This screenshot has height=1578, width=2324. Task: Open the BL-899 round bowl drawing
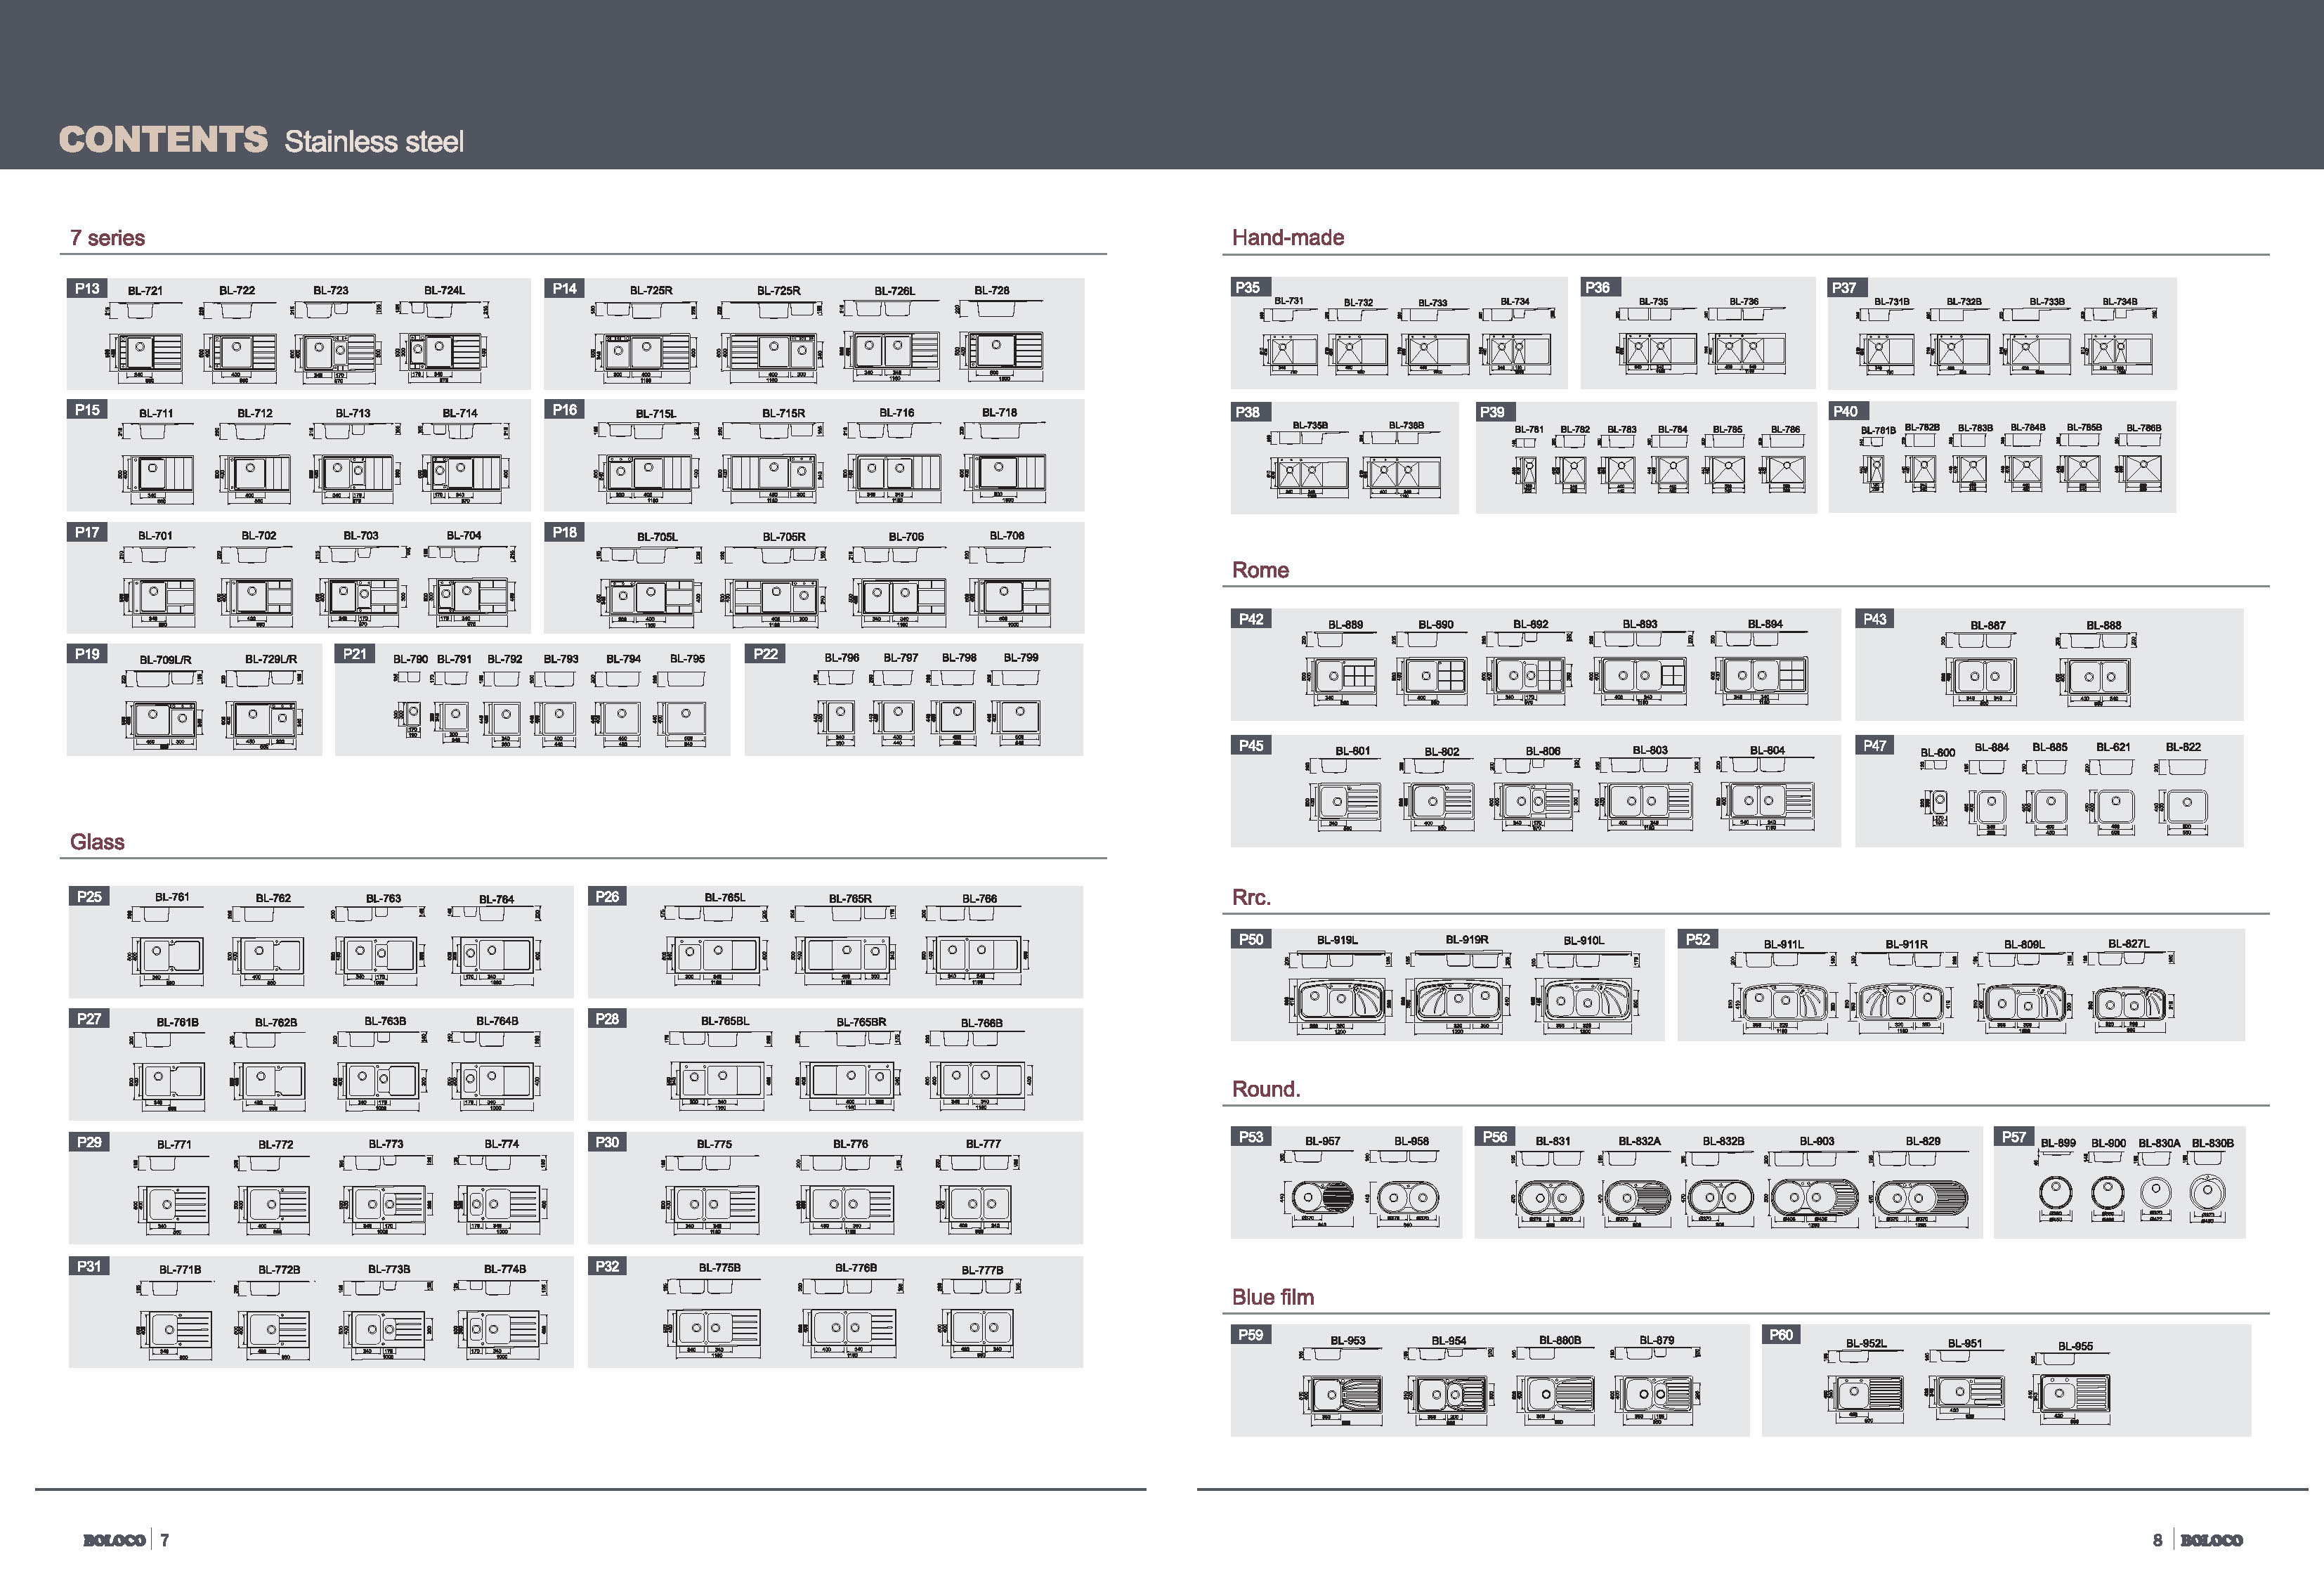pyautogui.click(x=2055, y=1185)
